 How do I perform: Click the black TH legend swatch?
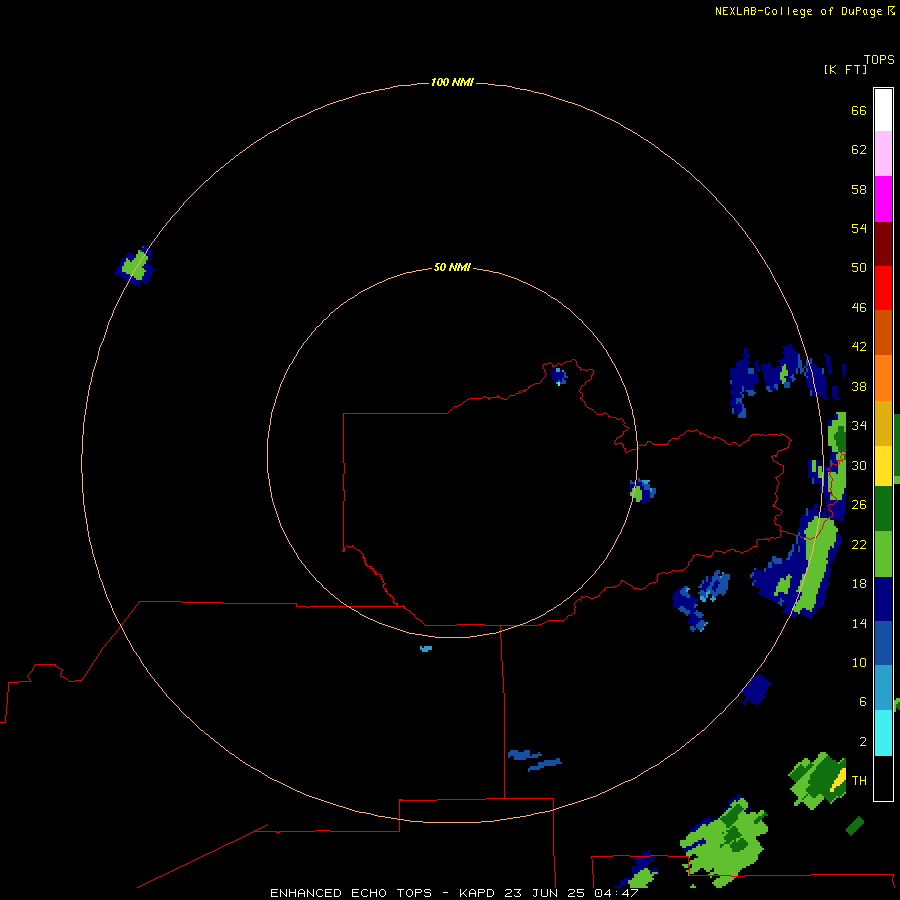[883, 778]
